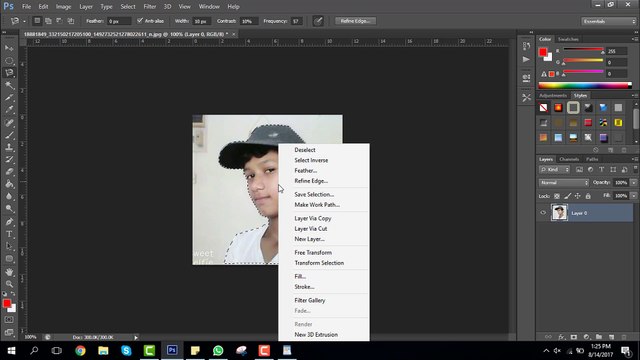Image resolution: width=640 pixels, height=360 pixels.
Task: Select the Magnetic Lasso tool
Action: point(9,73)
